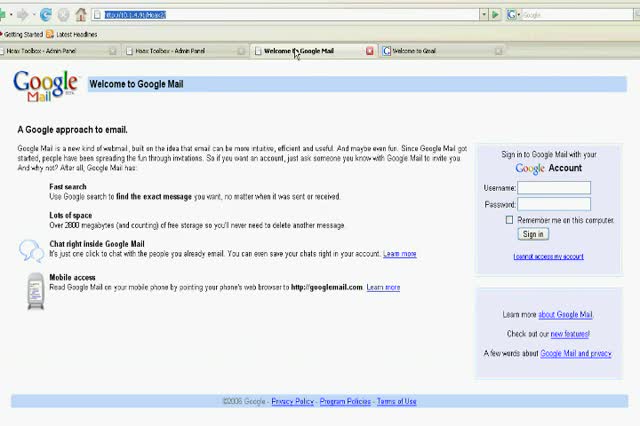This screenshot has width=640, height=426.
Task: Reload the page with the blue refresh icon
Action: 45,15
